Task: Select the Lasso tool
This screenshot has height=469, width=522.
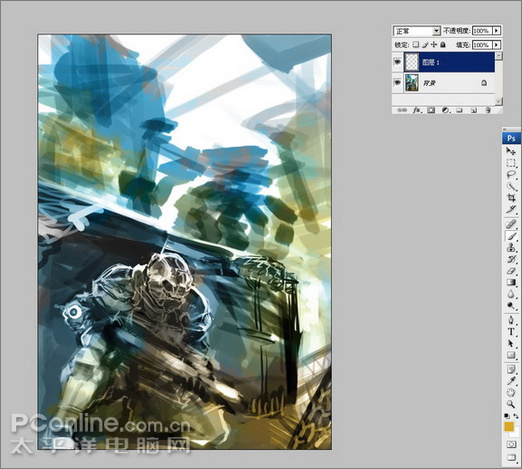Action: pos(511,175)
